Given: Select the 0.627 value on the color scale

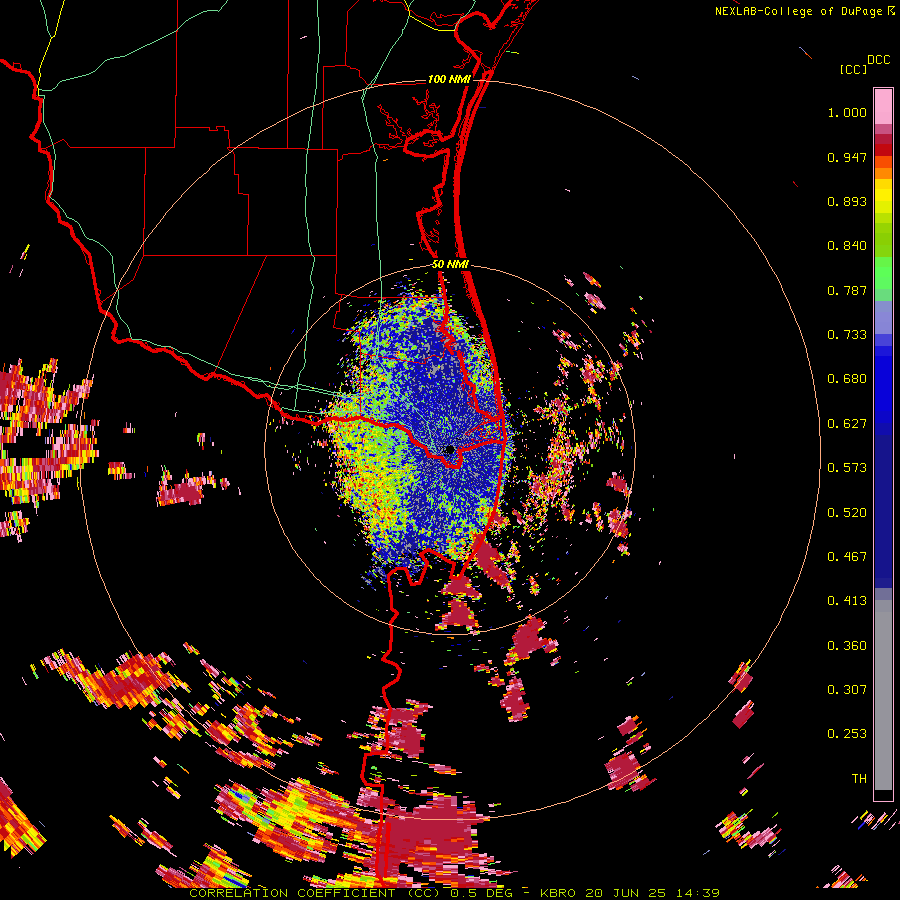Looking at the screenshot, I should tap(847, 424).
